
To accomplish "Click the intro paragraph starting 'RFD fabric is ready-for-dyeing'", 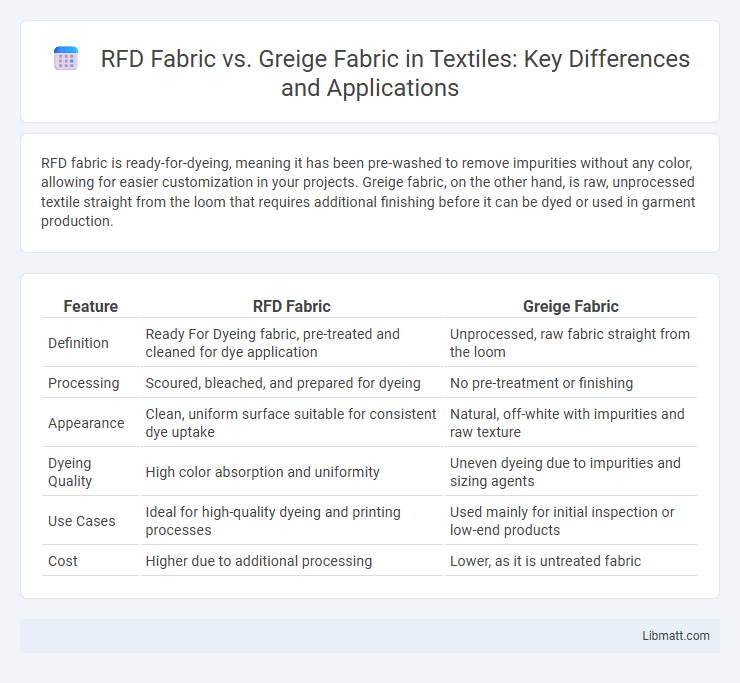I will point(368,192).
